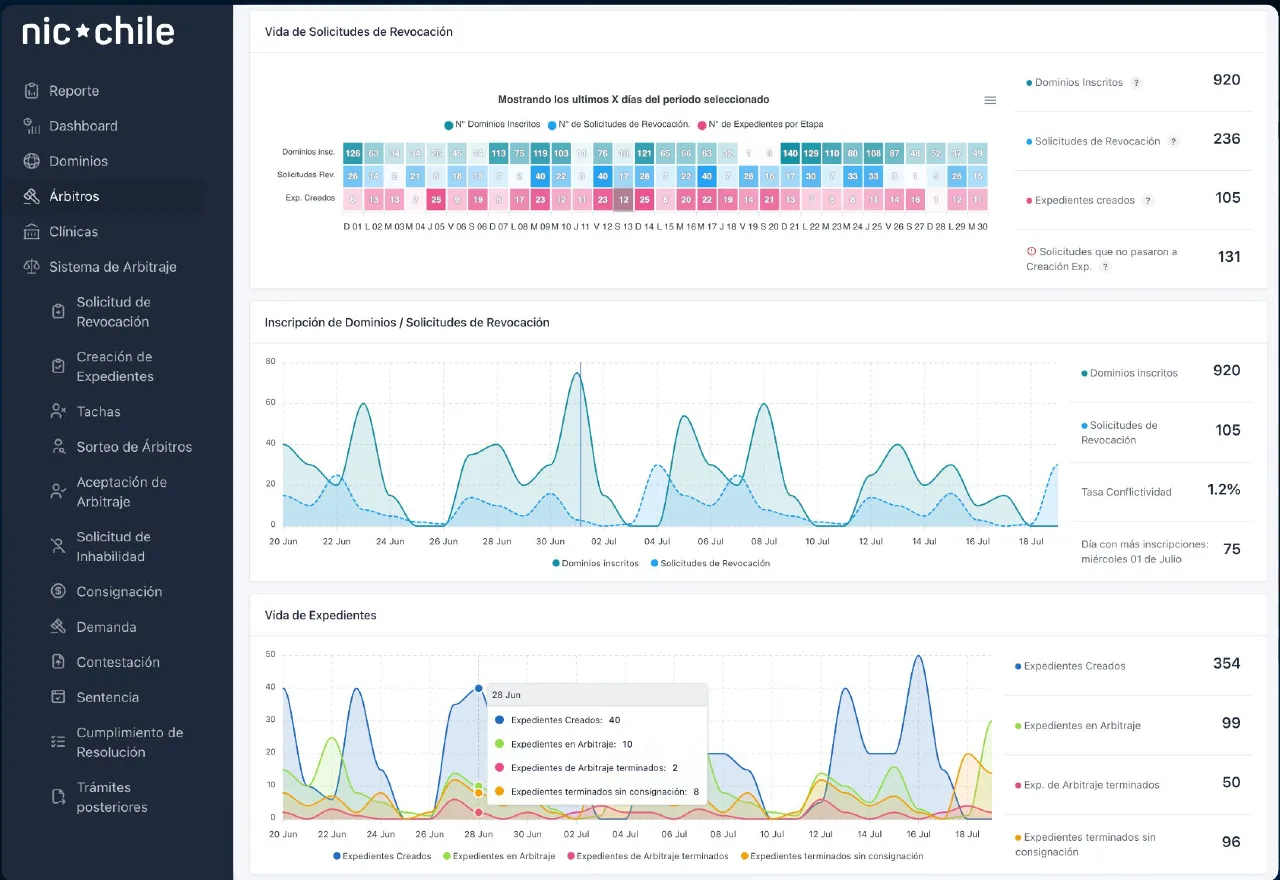Viewport: 1280px width, 880px height.
Task: Open heatmap chart hamburger menu
Action: click(x=990, y=100)
